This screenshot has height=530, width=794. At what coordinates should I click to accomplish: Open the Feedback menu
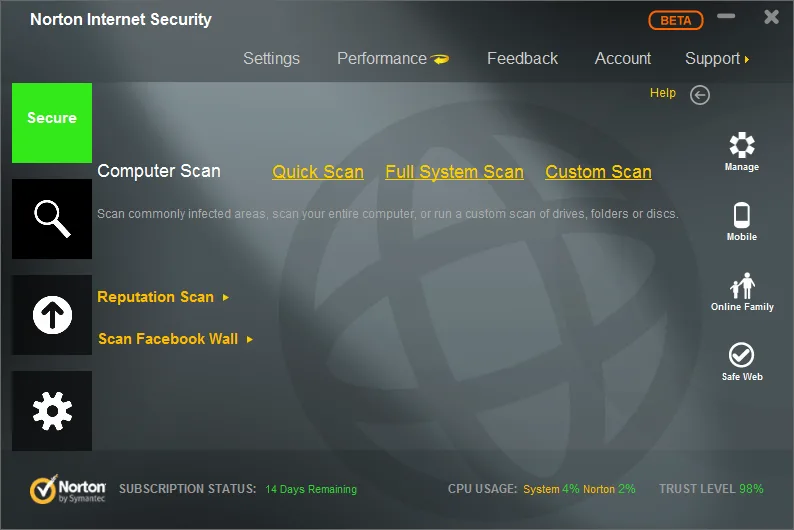[523, 59]
